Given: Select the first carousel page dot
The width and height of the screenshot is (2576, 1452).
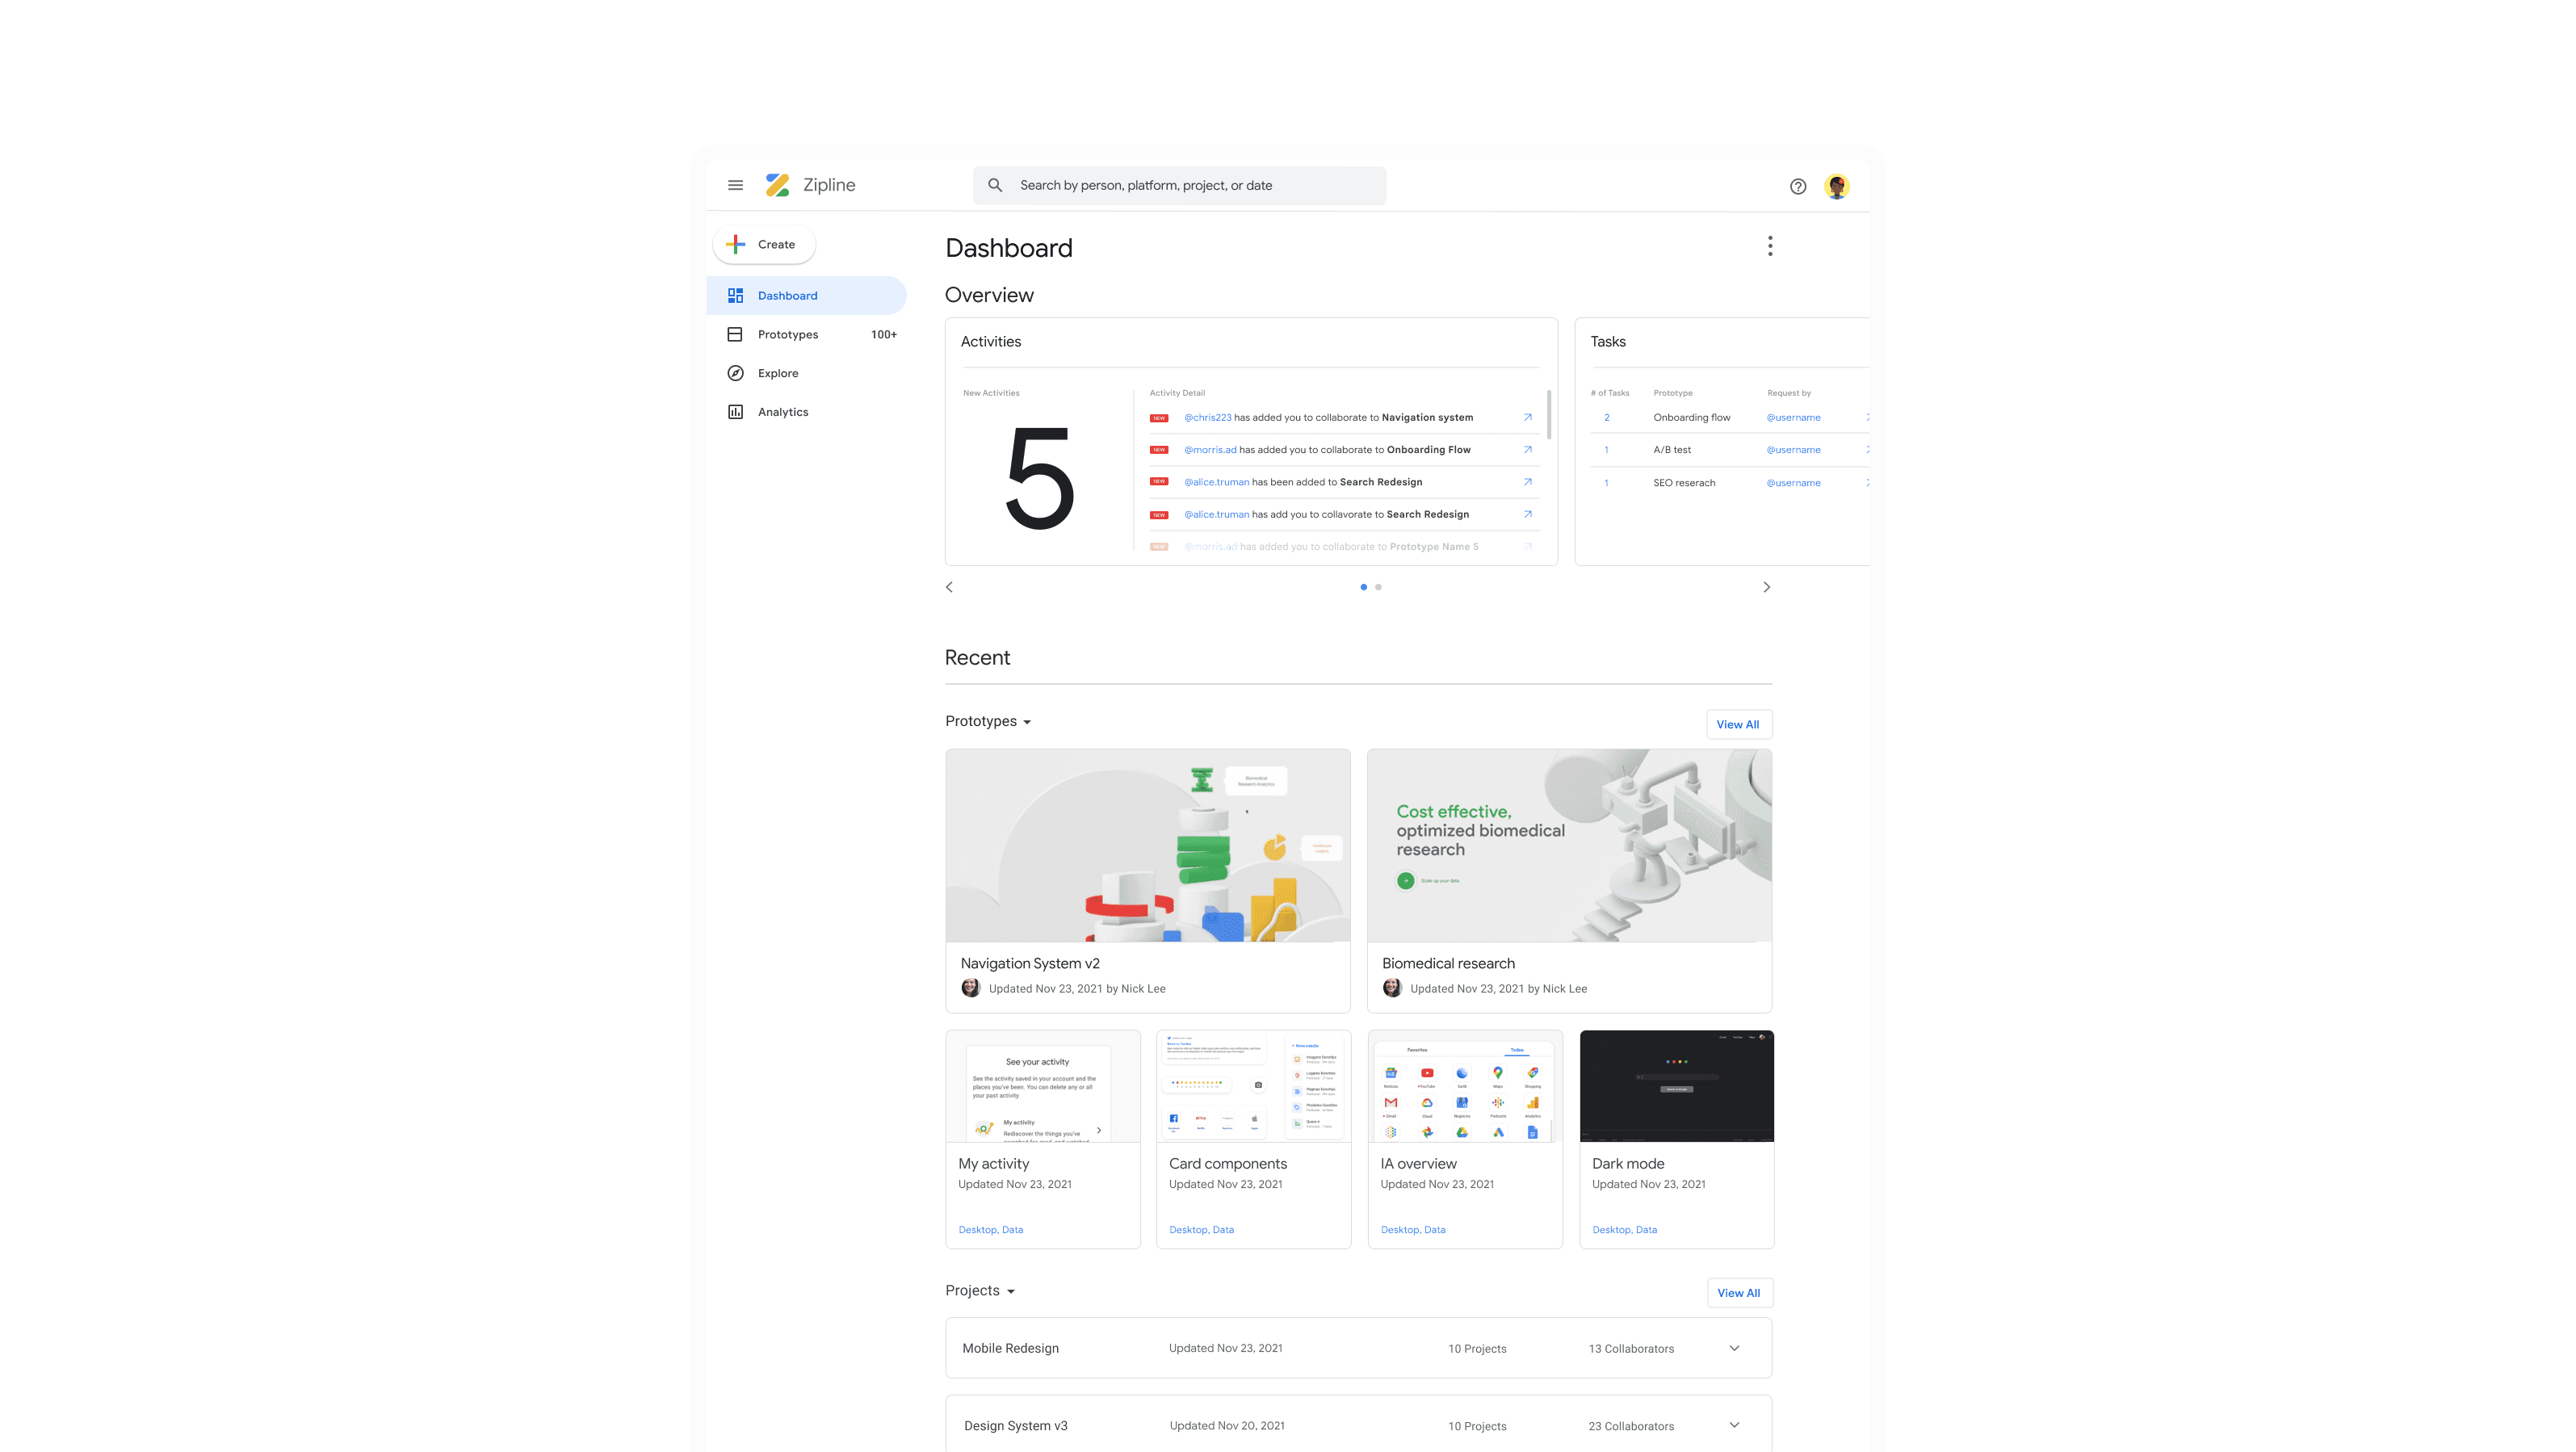Looking at the screenshot, I should pyautogui.click(x=1363, y=587).
